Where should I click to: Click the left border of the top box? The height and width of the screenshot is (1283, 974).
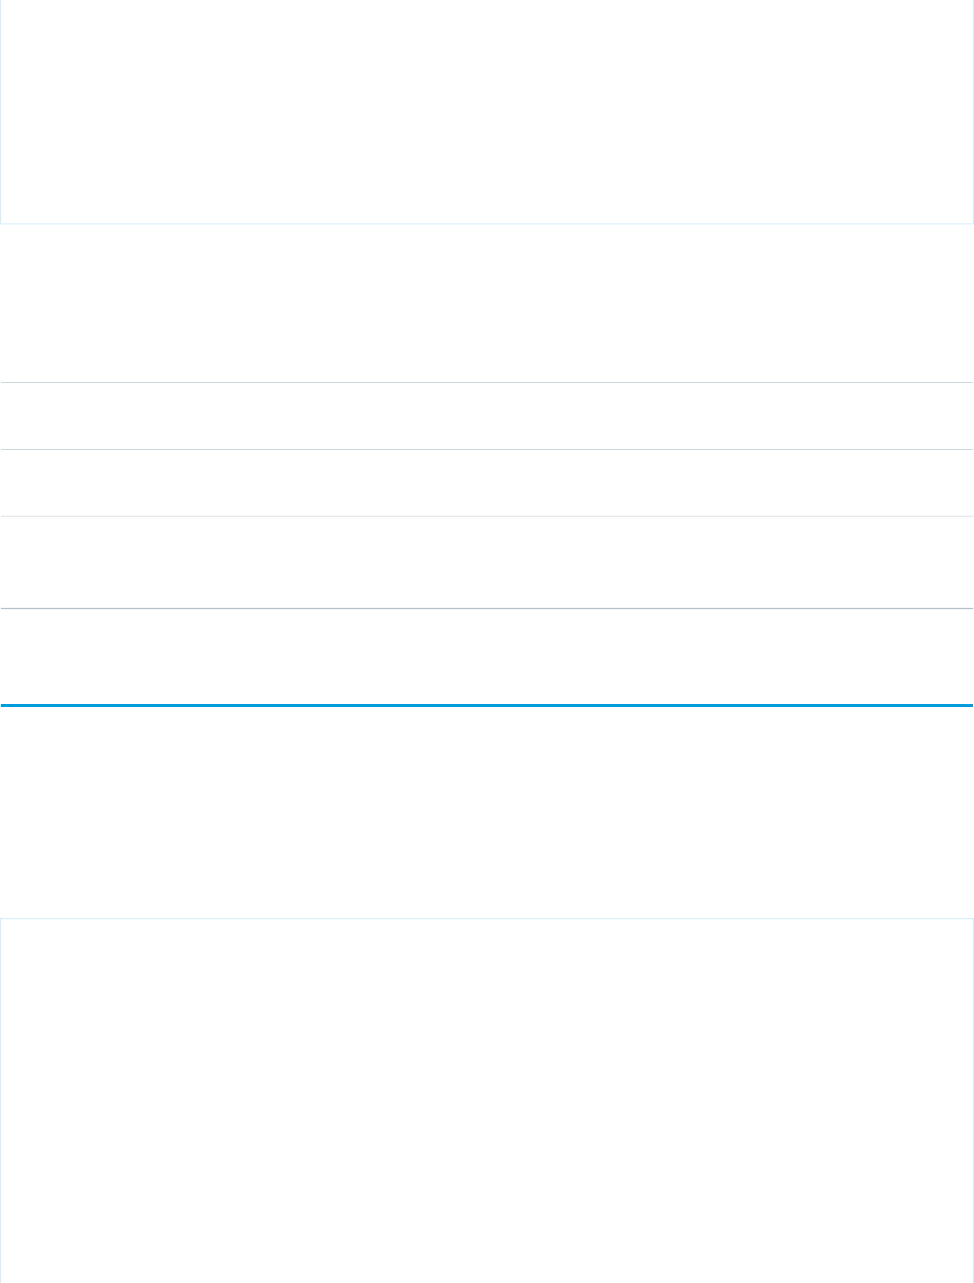point(1,110)
